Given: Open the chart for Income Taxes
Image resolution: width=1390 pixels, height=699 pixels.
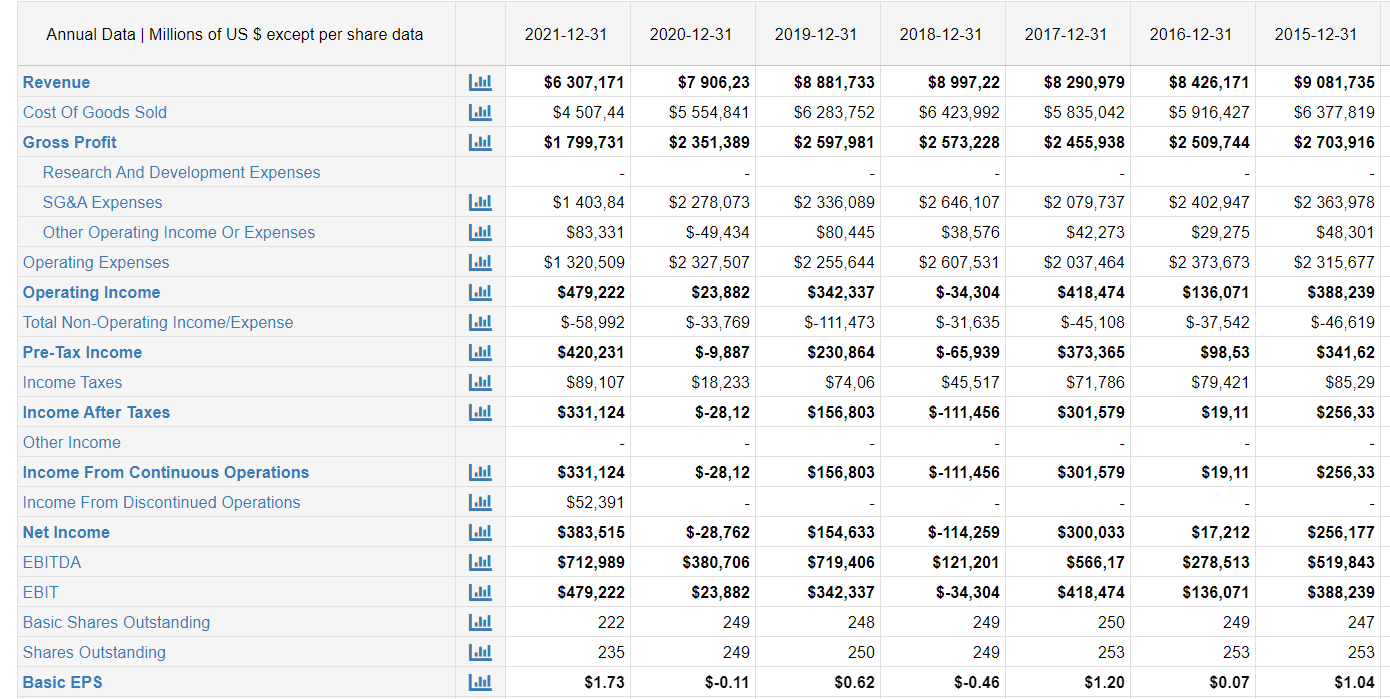Looking at the screenshot, I should [480, 382].
